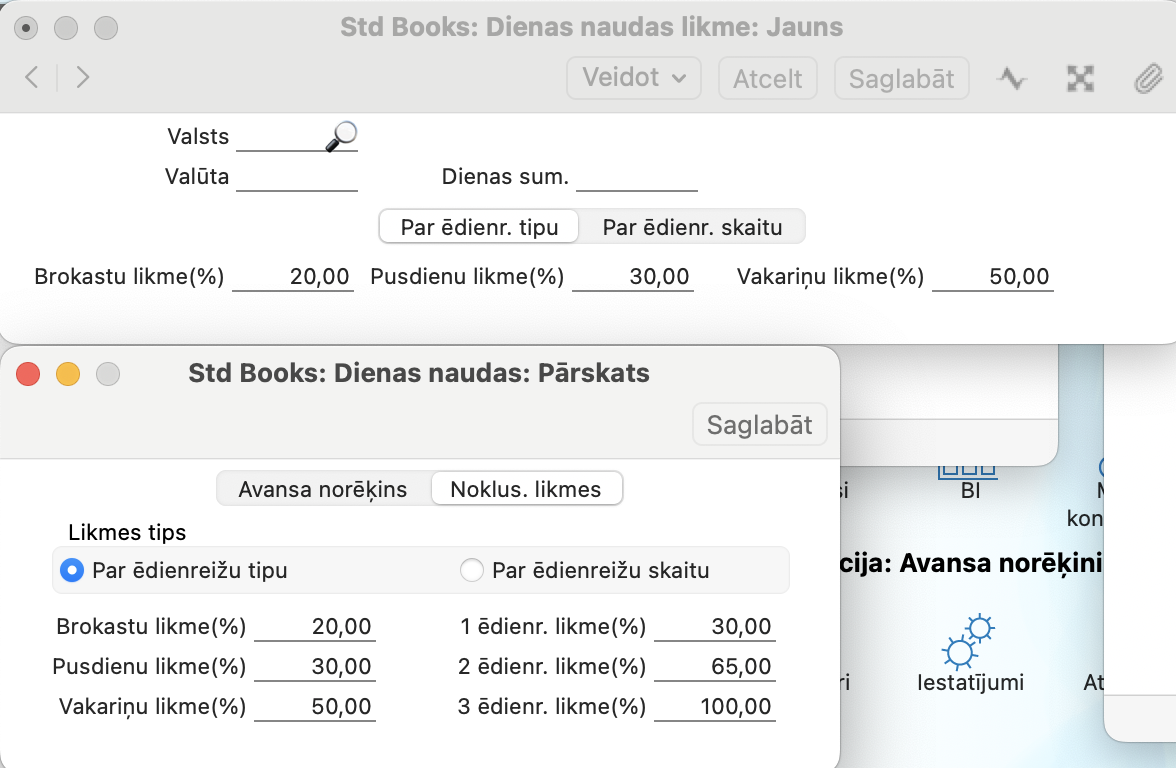Go to next record arrow in Jauns window

click(82, 77)
